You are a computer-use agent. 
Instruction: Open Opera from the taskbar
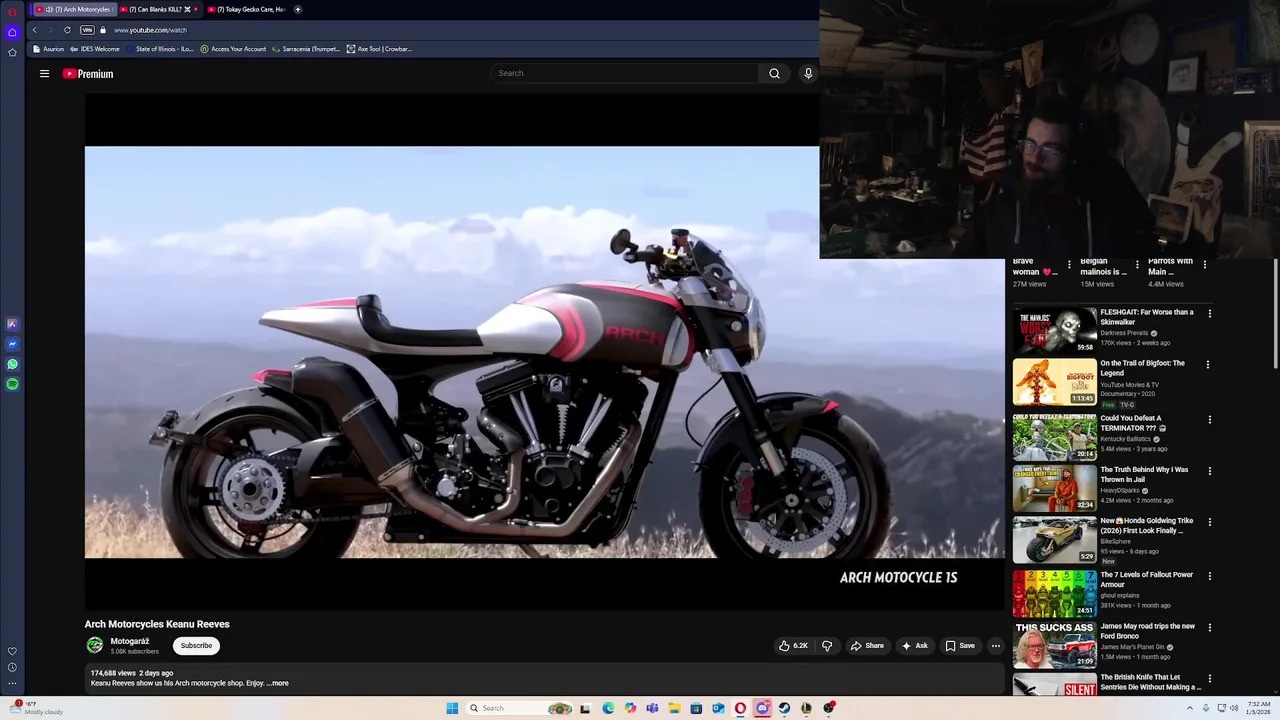(x=740, y=708)
